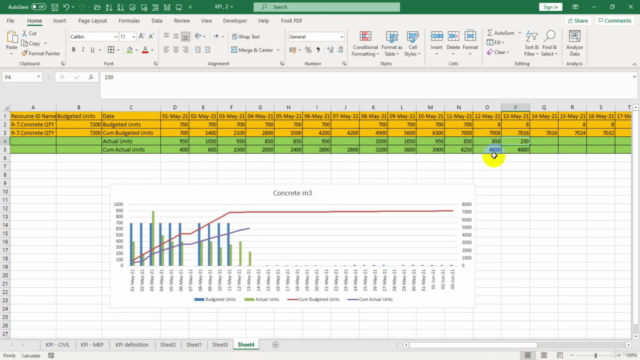Viewport: 640px width, 360px height.
Task: Open the File menu
Action: (11, 20)
